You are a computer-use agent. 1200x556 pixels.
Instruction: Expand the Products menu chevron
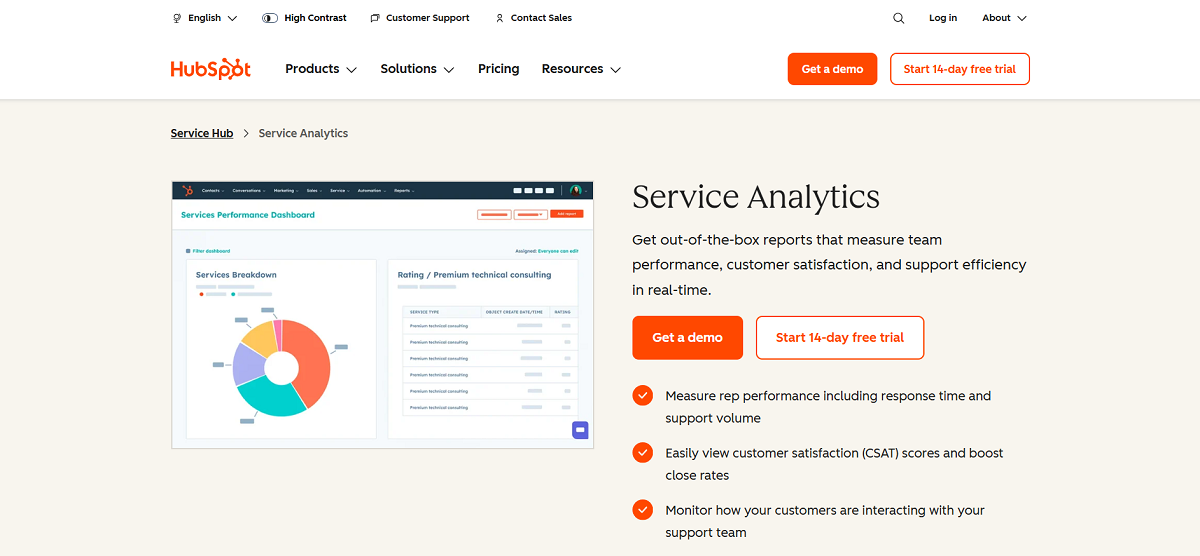coord(351,70)
